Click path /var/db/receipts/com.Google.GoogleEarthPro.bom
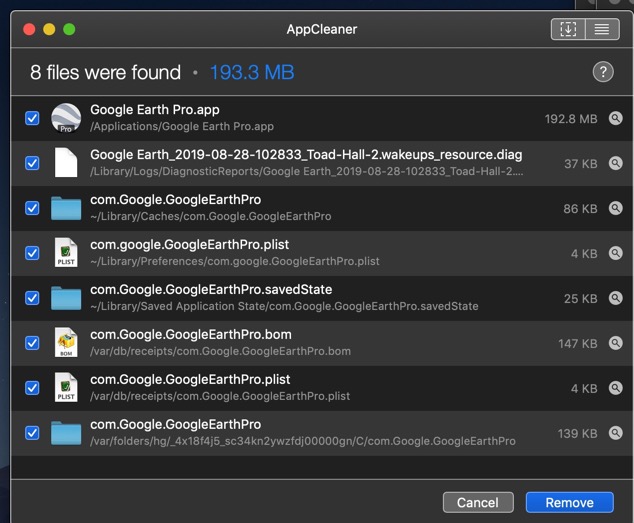 tap(220, 351)
